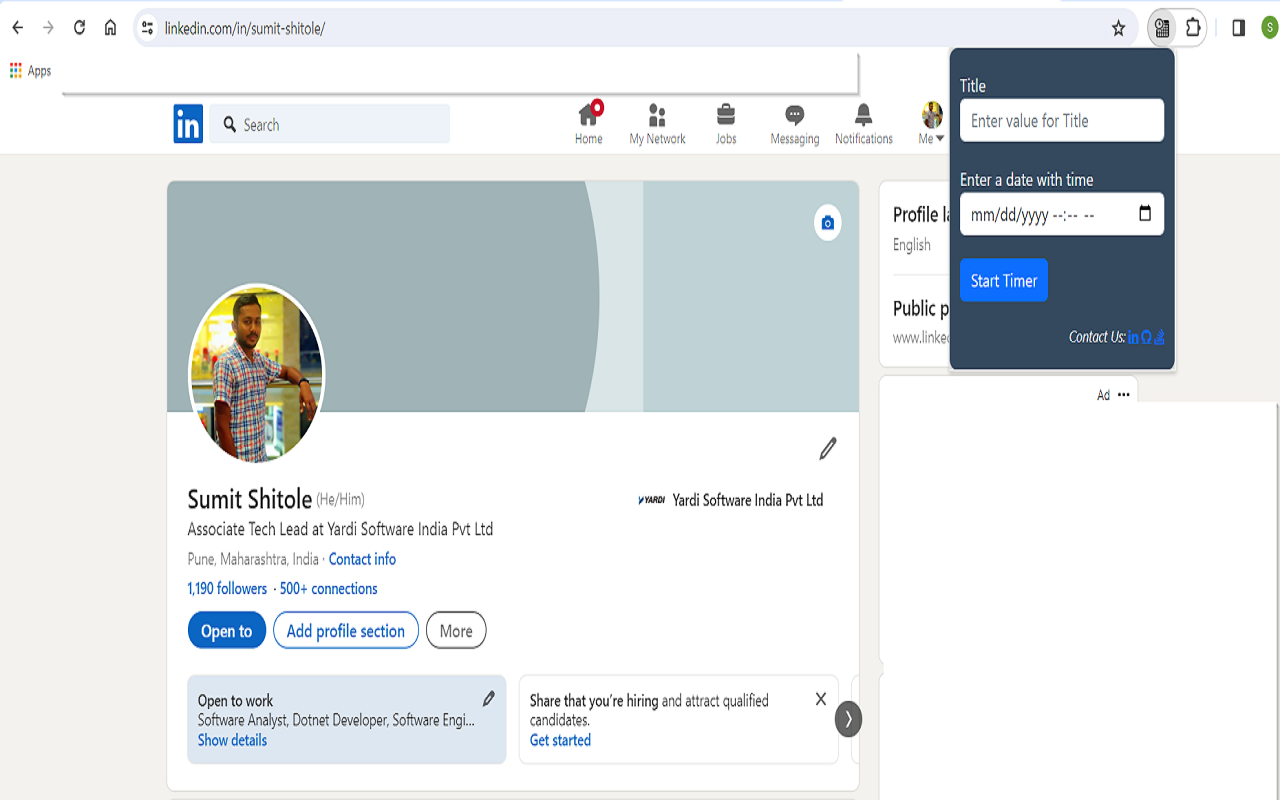Go back using the browser back arrow
Image resolution: width=1280 pixels, height=800 pixels.
17,28
